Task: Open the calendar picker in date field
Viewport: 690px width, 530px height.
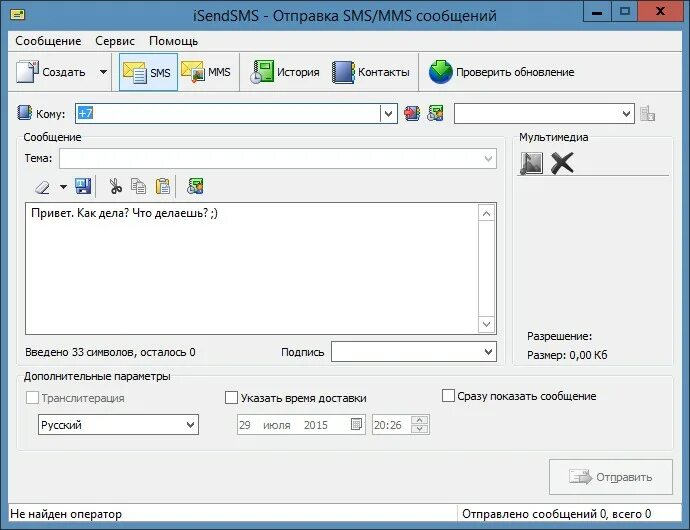Action: (x=356, y=424)
